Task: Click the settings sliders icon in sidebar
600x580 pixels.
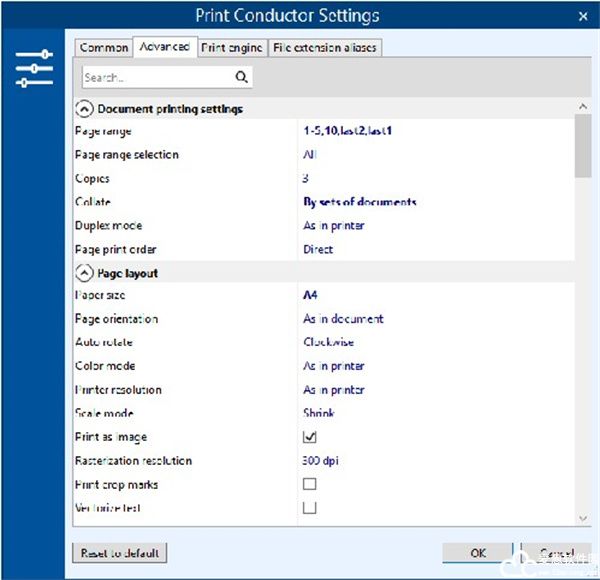Action: point(34,68)
